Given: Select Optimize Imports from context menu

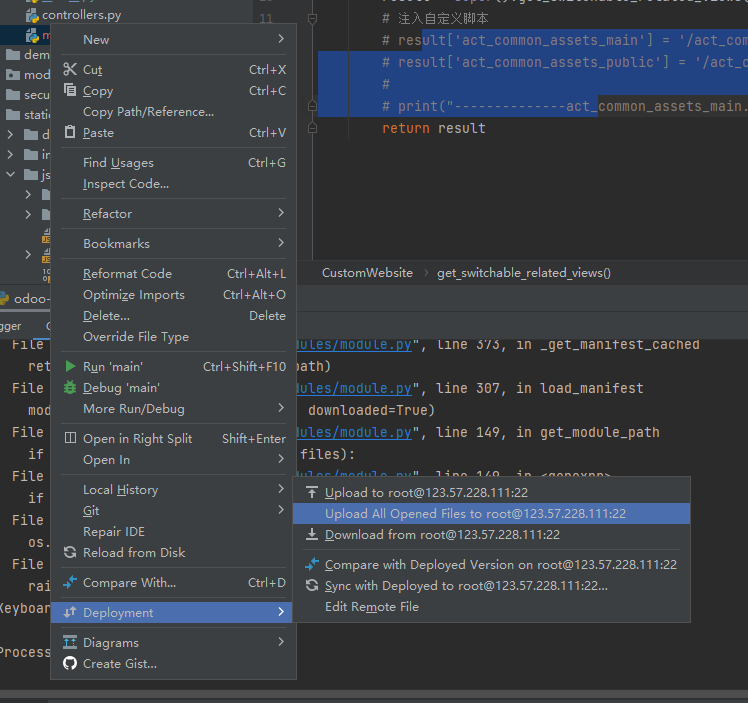Looking at the screenshot, I should pyautogui.click(x=133, y=295).
